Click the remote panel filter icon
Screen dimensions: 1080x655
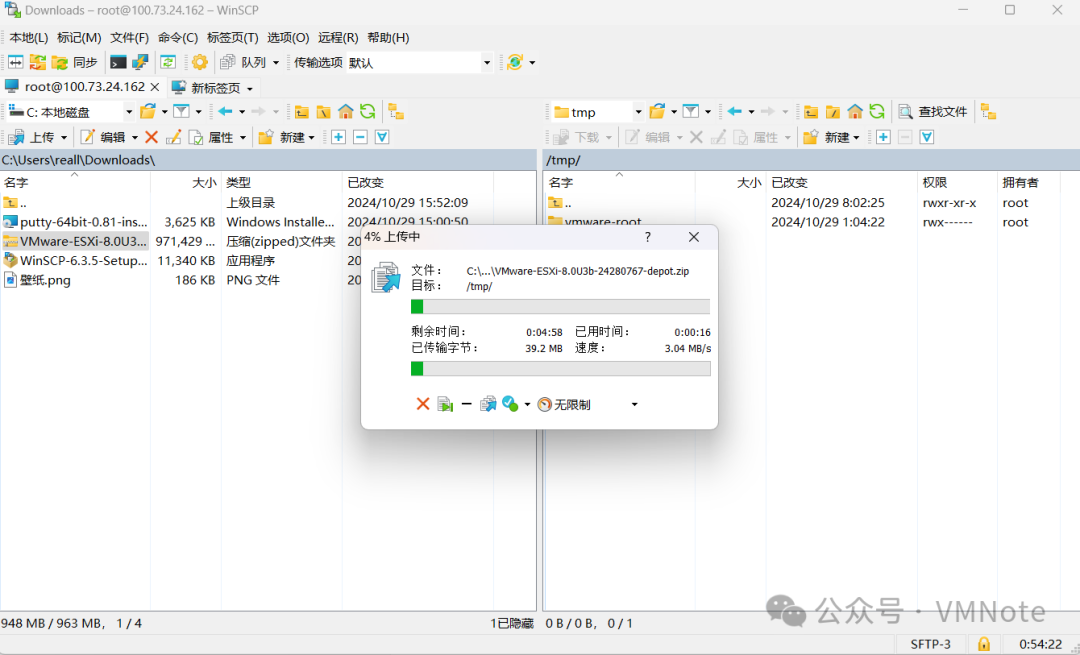click(691, 112)
